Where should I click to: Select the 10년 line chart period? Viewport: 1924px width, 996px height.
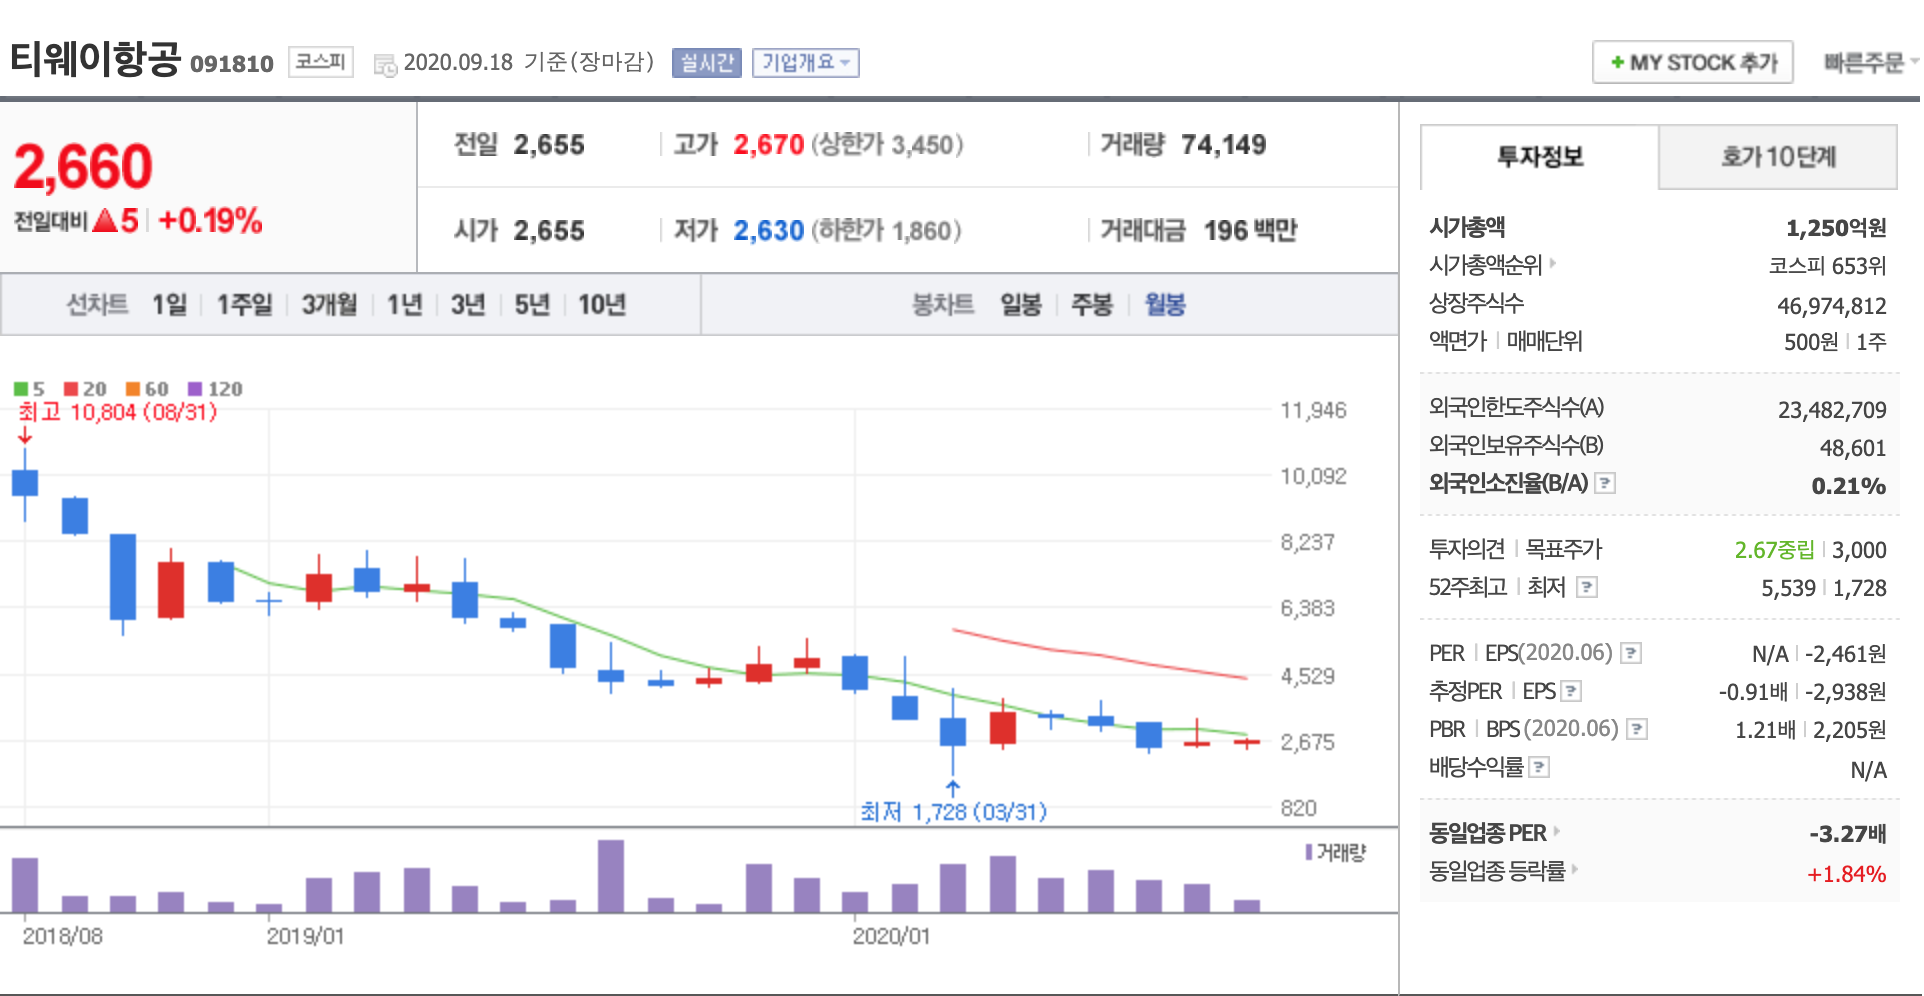[x=602, y=304]
